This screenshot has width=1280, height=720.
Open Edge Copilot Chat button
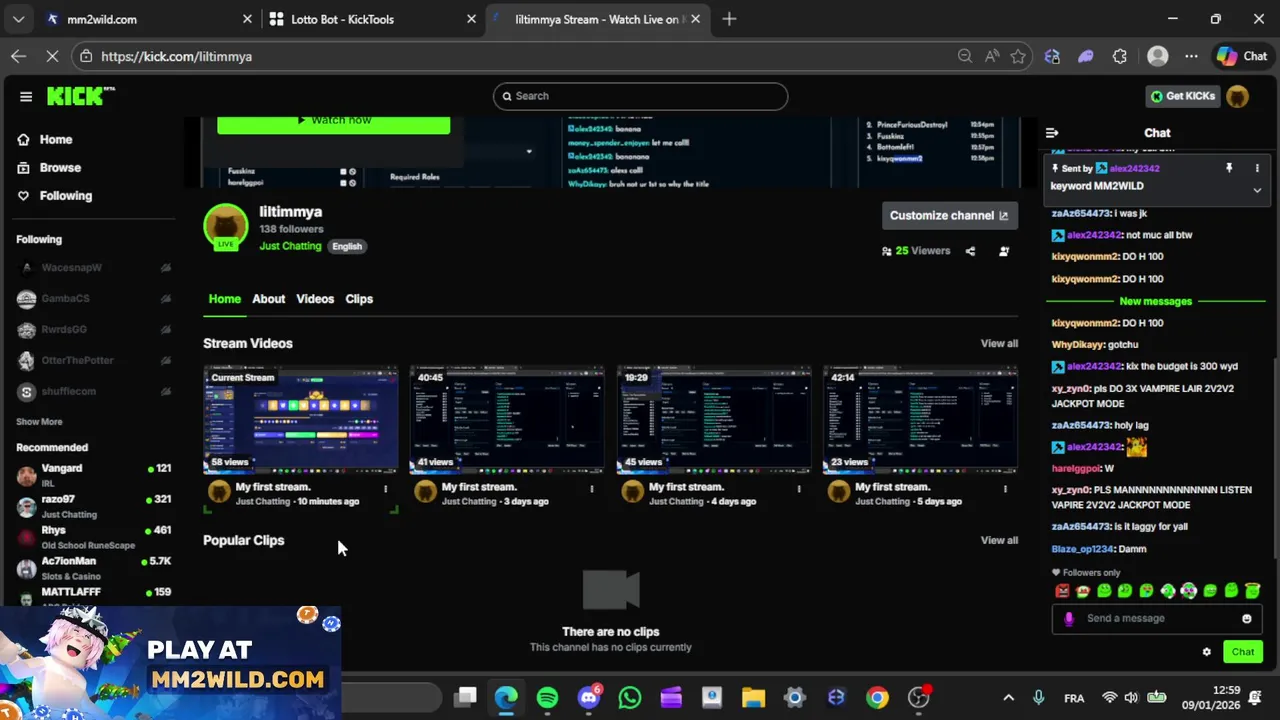click(x=1242, y=56)
